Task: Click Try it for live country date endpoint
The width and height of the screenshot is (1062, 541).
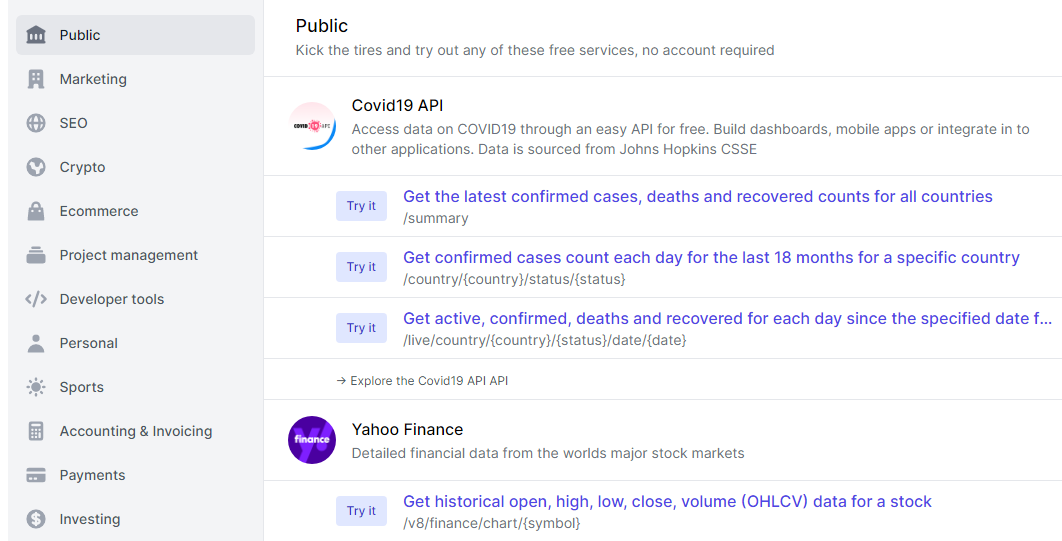Action: pyautogui.click(x=361, y=328)
